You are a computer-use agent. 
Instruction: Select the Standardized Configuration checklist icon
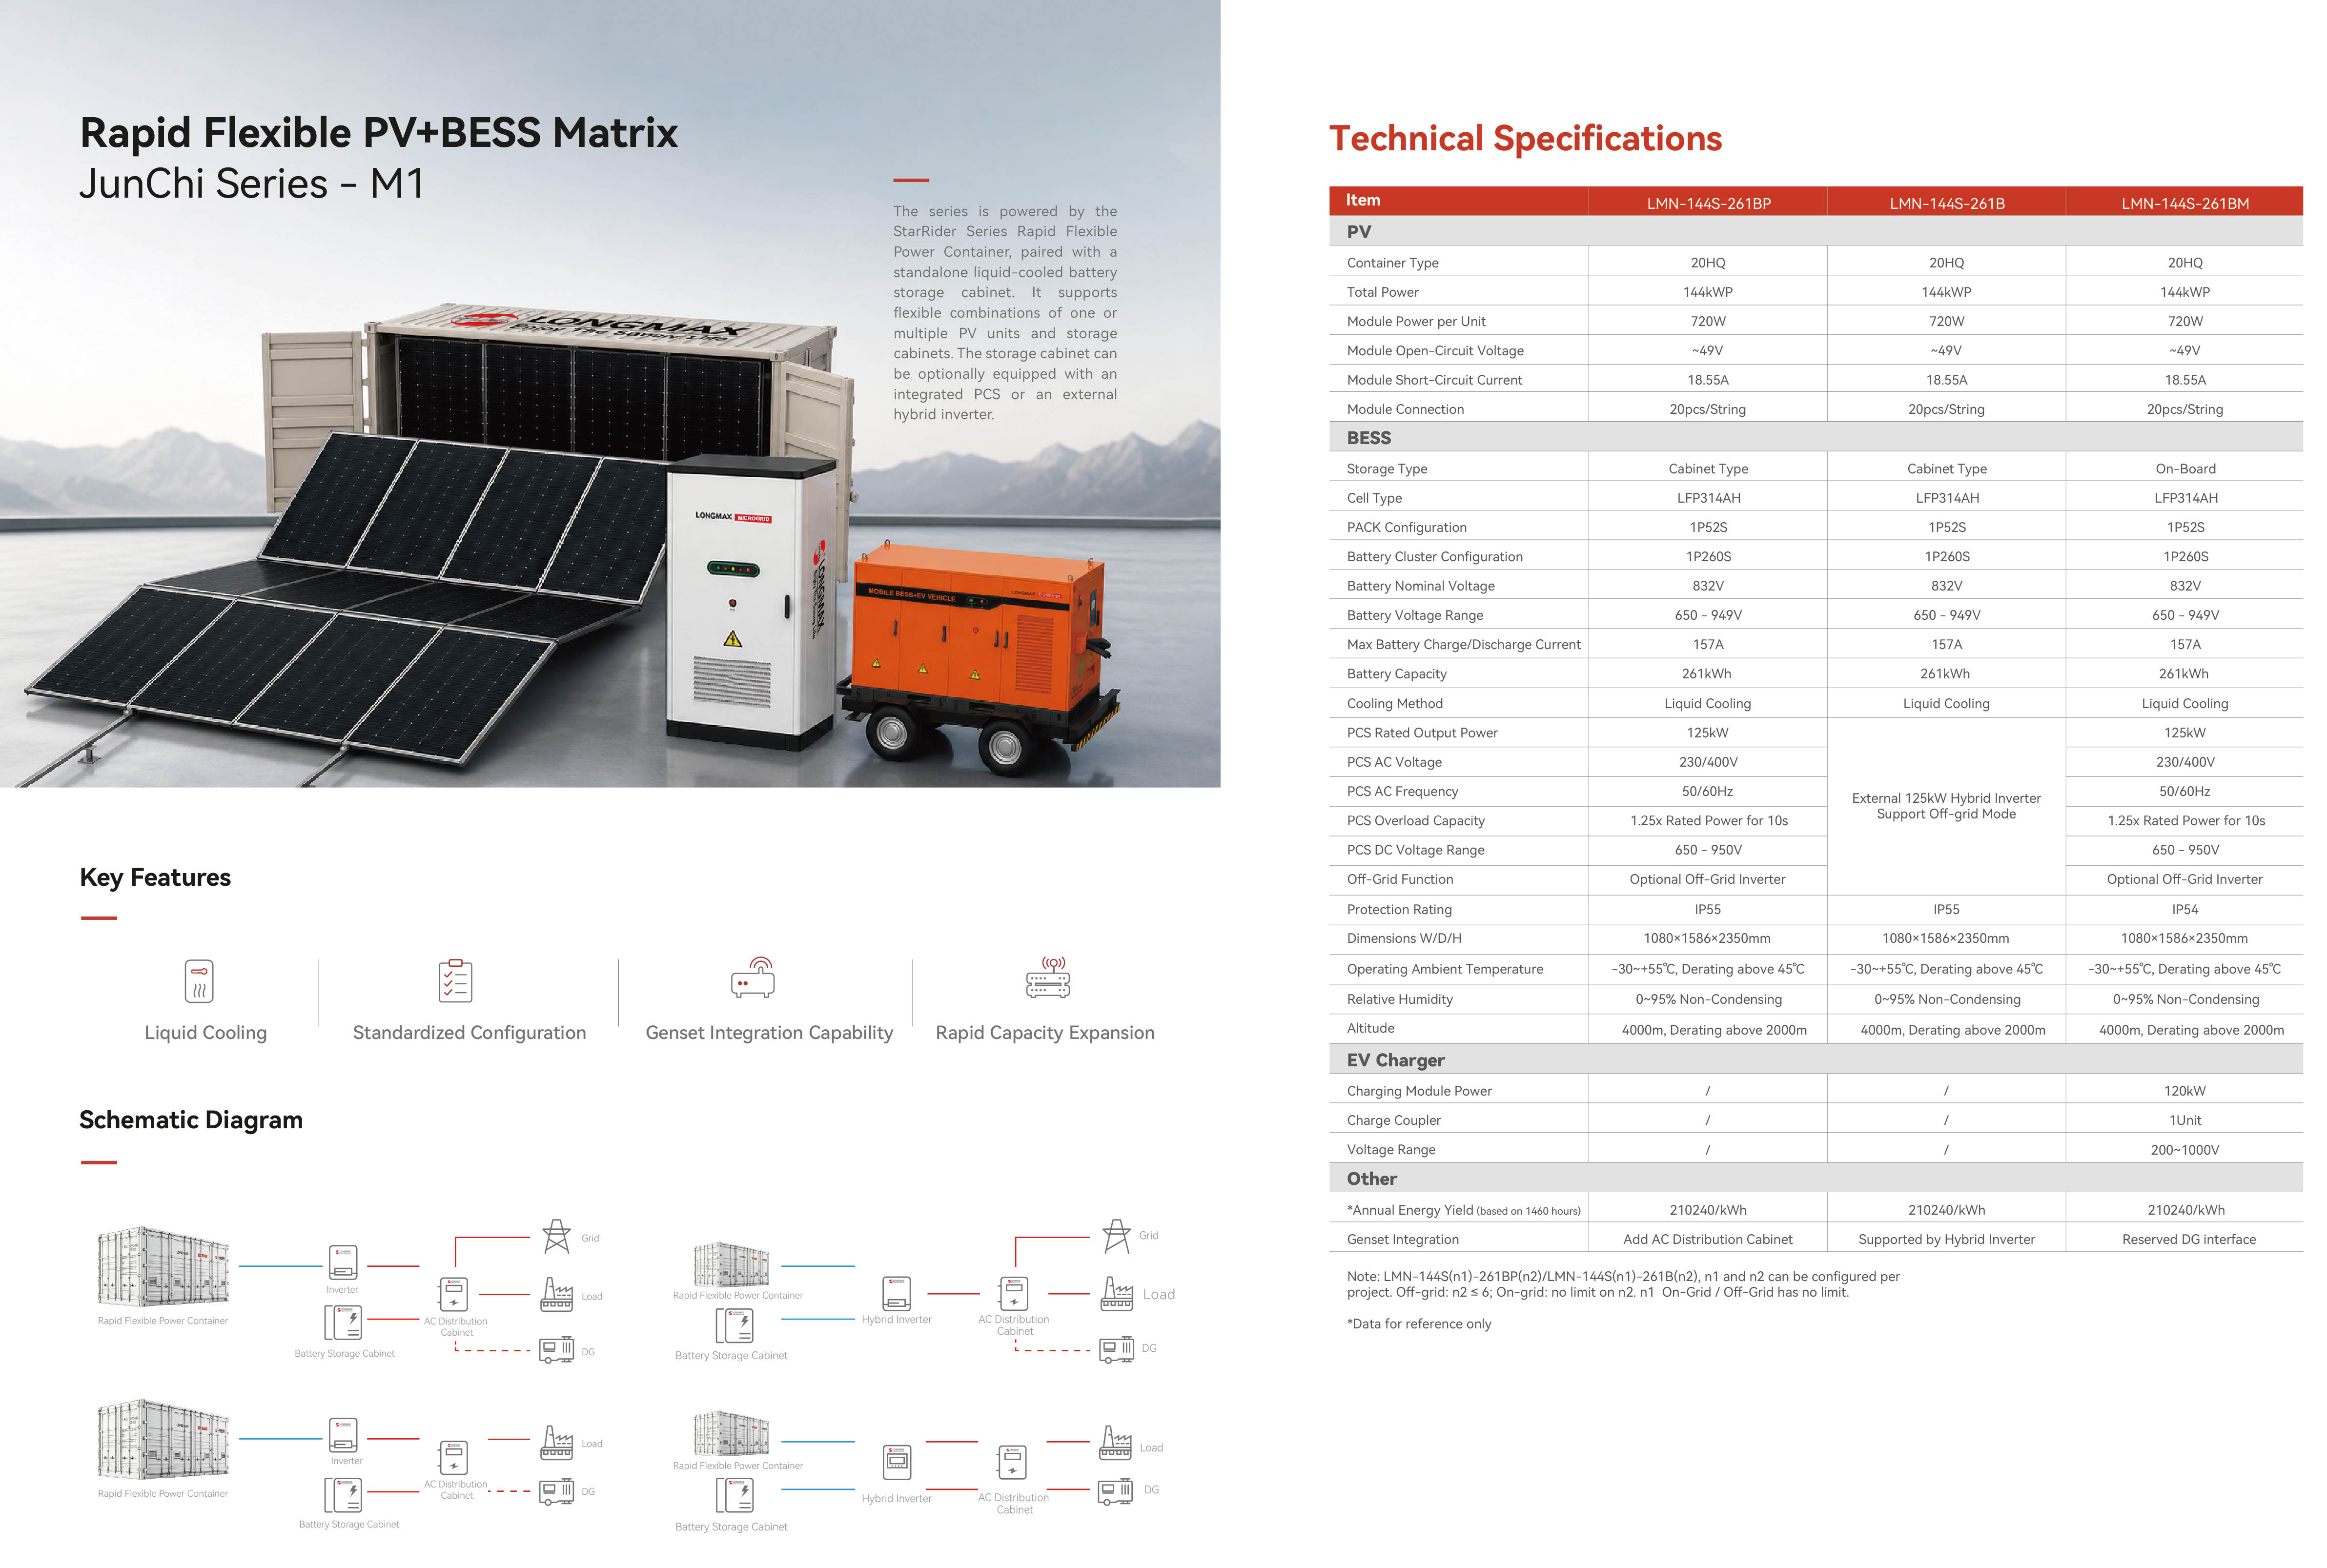click(x=455, y=980)
